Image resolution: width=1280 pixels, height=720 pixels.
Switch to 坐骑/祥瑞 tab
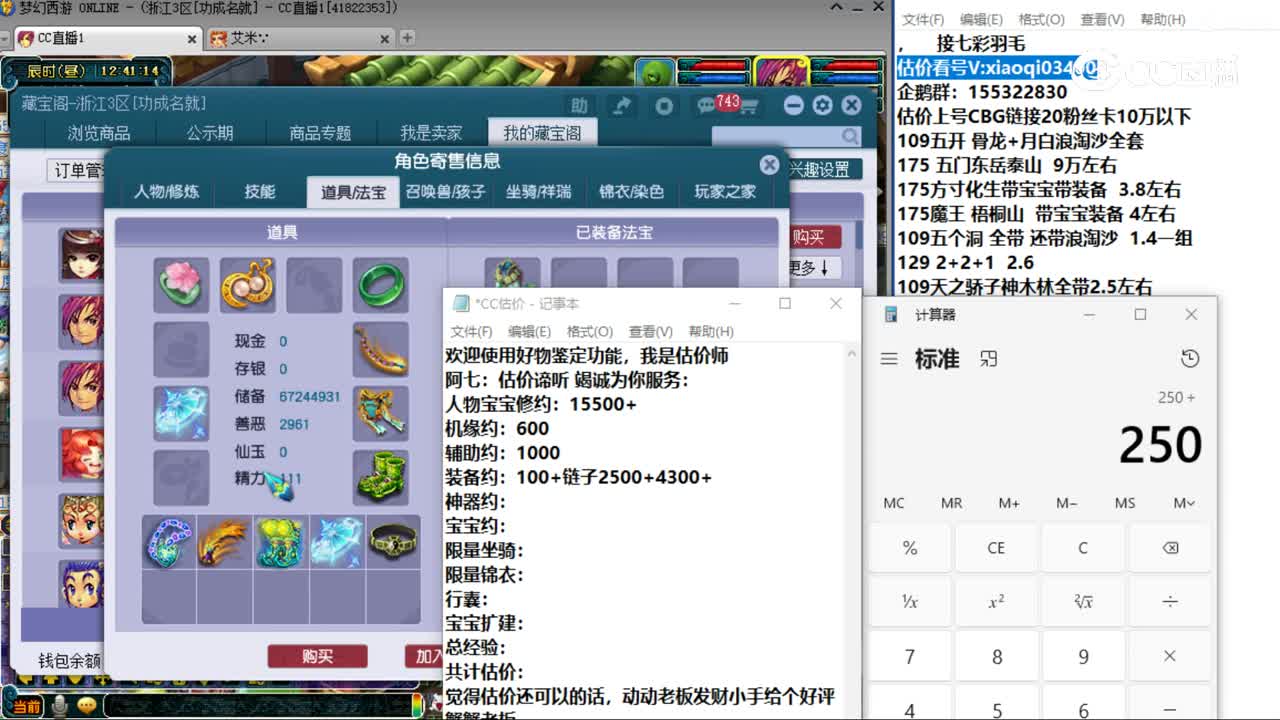point(538,192)
